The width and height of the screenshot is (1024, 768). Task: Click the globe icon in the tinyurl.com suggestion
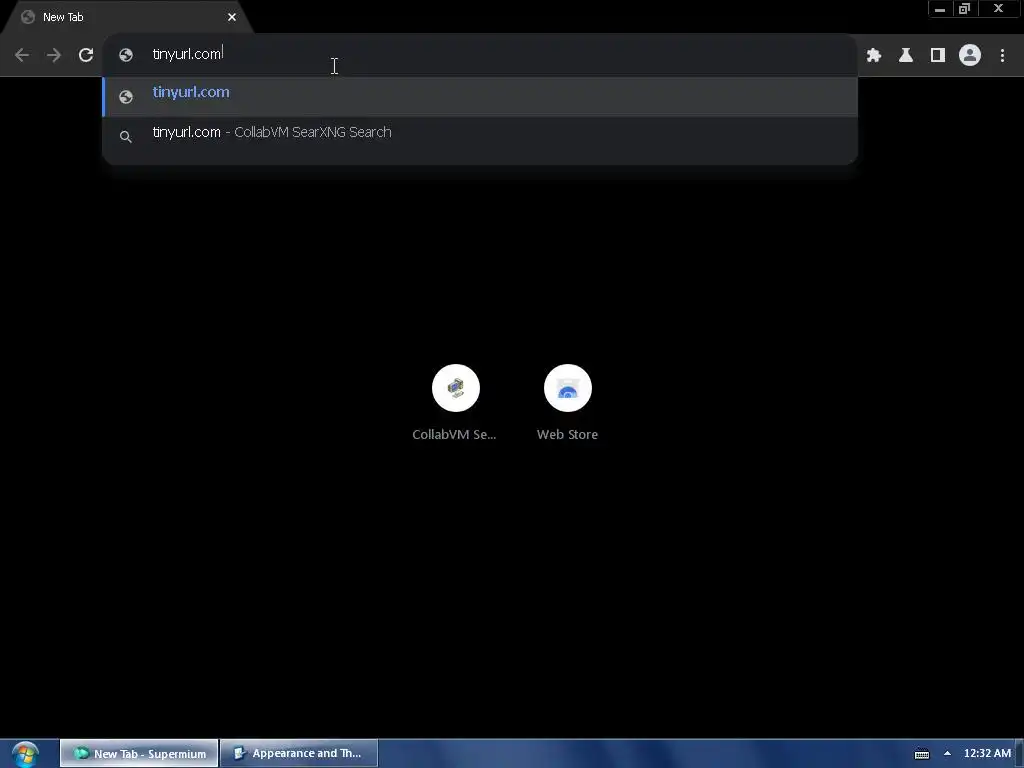[126, 97]
